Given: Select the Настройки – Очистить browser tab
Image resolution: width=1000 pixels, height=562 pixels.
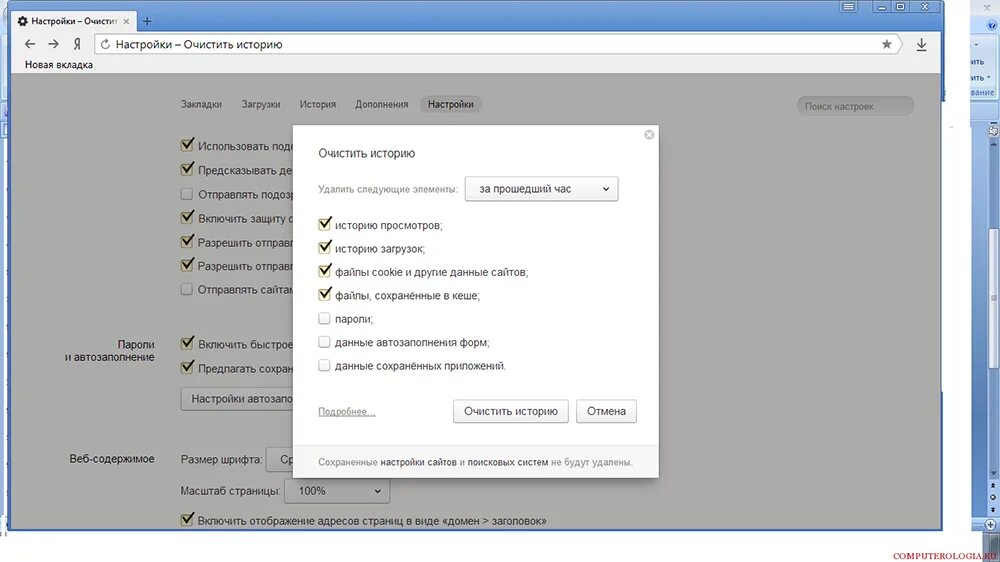Looking at the screenshot, I should pyautogui.click(x=73, y=21).
